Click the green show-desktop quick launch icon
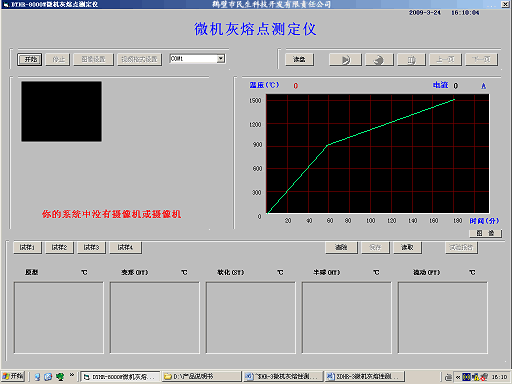513x385 pixels. tap(60, 377)
